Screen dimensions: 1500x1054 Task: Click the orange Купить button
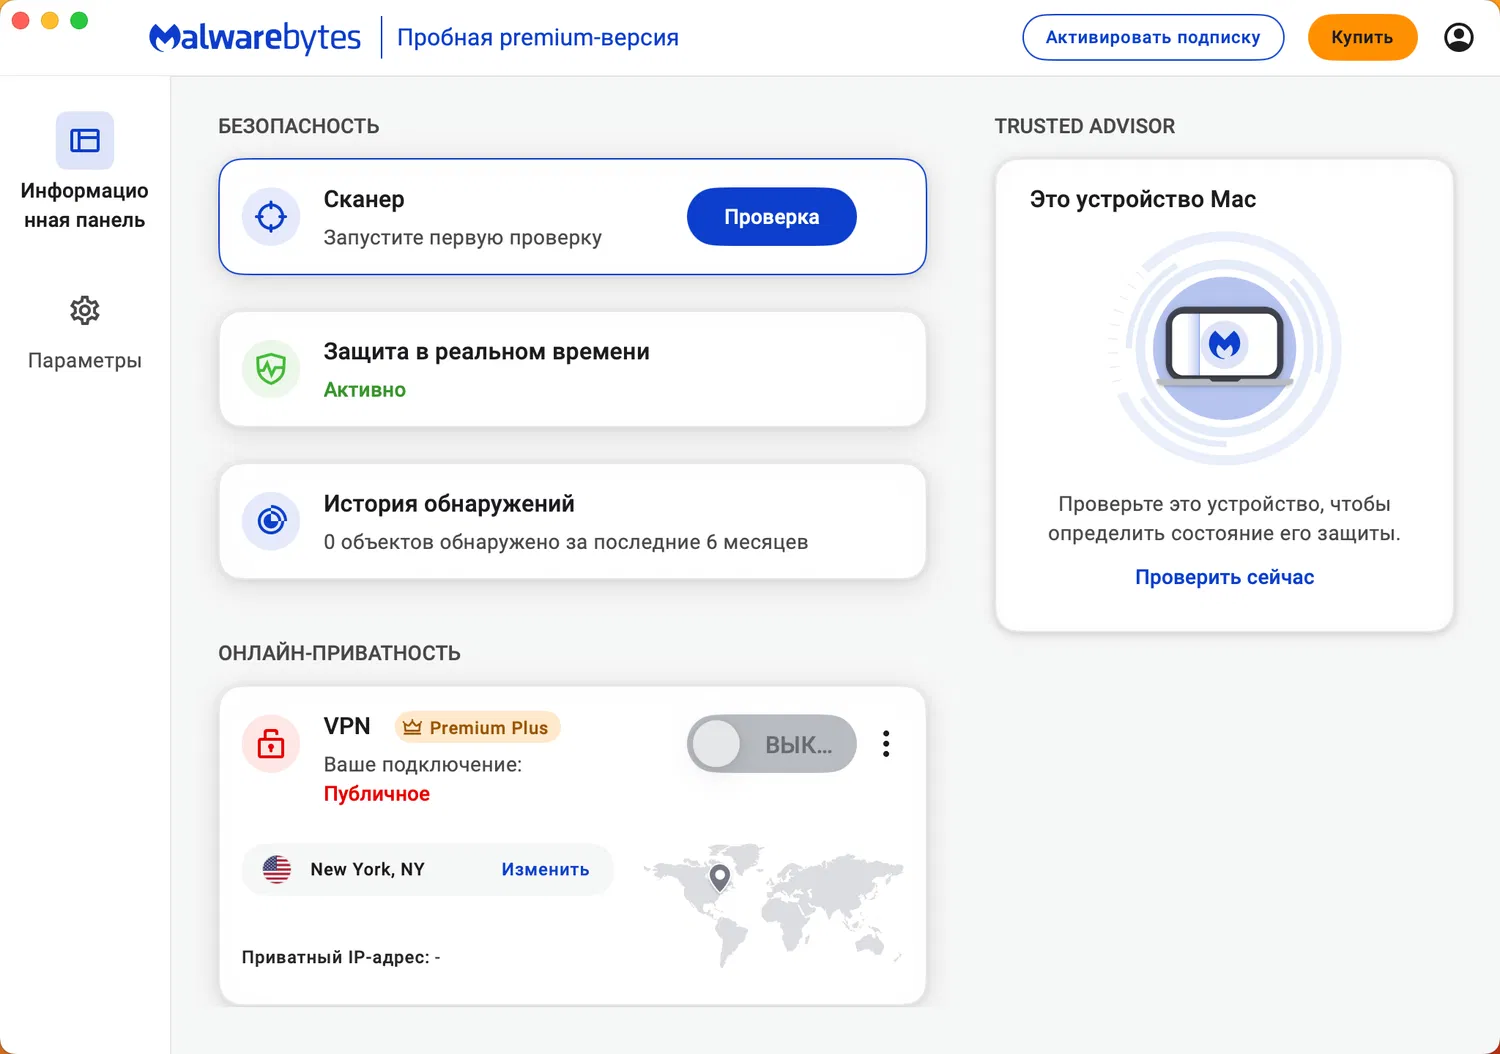coord(1362,38)
